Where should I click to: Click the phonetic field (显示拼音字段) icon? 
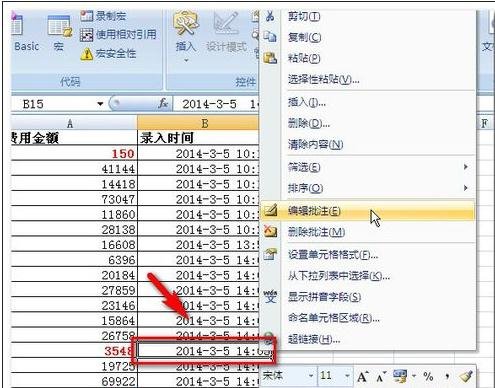click(270, 296)
